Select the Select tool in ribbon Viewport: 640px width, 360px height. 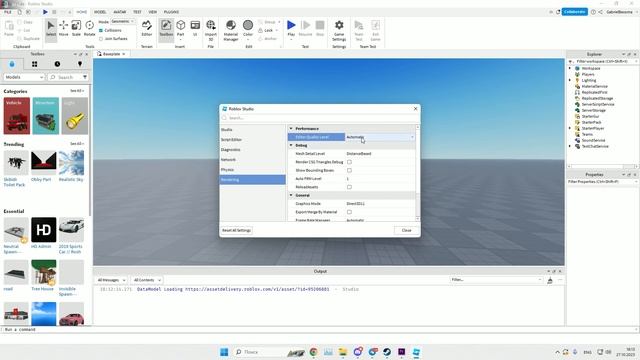click(51, 29)
